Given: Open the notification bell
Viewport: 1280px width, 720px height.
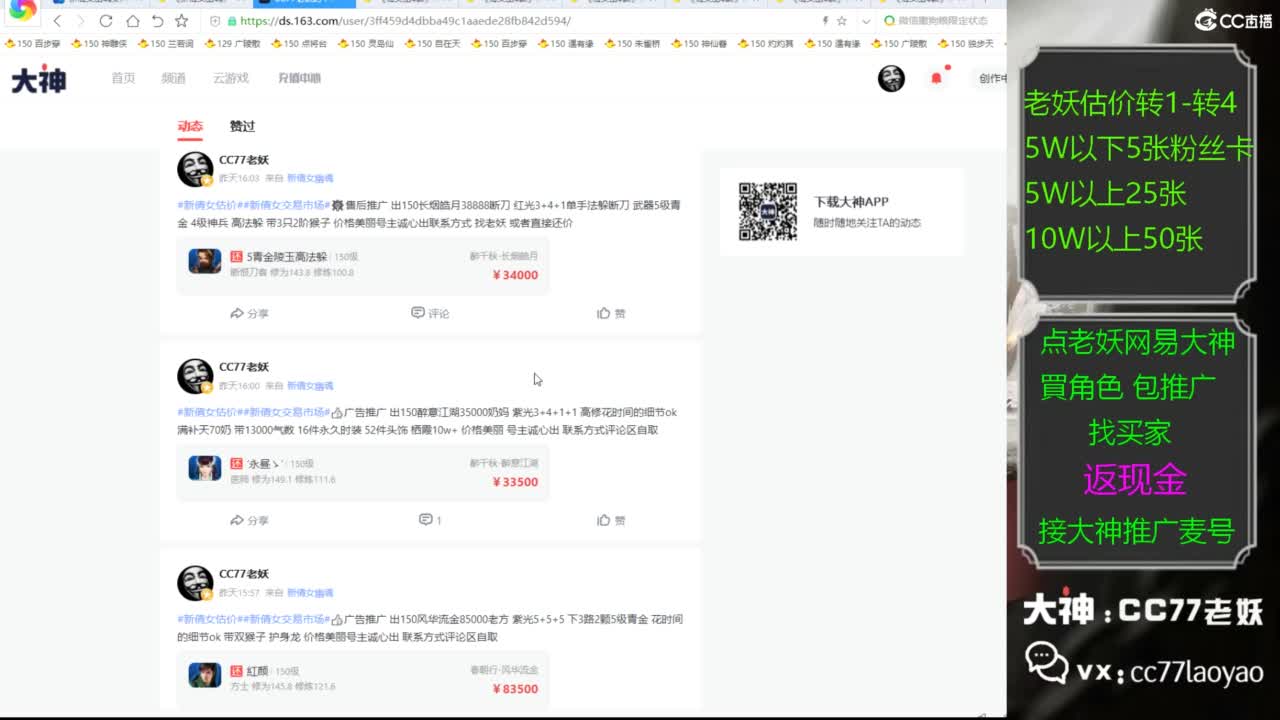Looking at the screenshot, I should [x=938, y=78].
